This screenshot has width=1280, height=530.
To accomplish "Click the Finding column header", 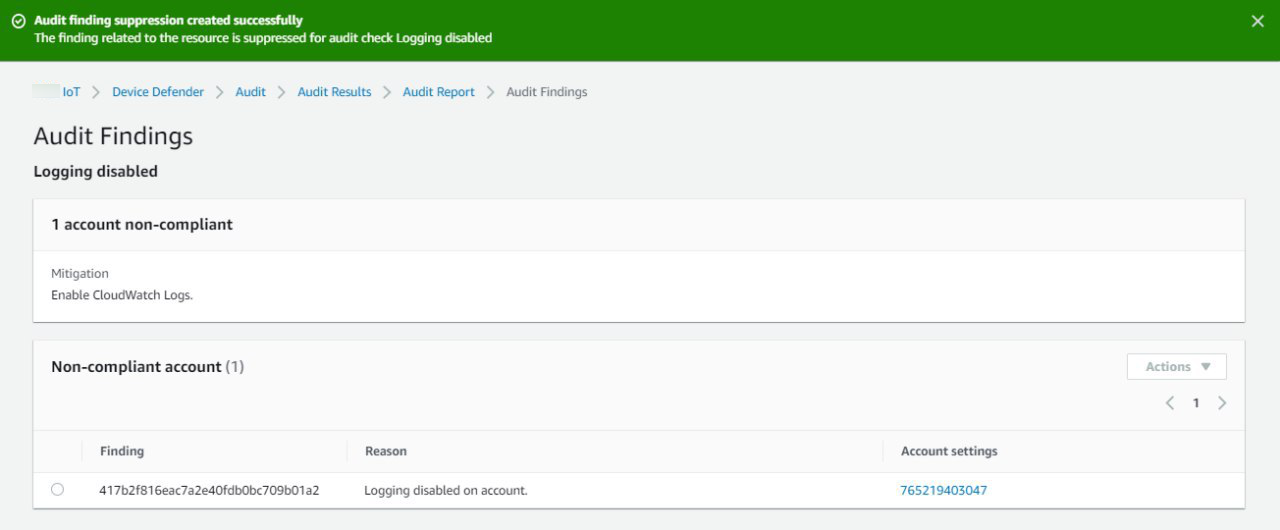I will point(122,451).
